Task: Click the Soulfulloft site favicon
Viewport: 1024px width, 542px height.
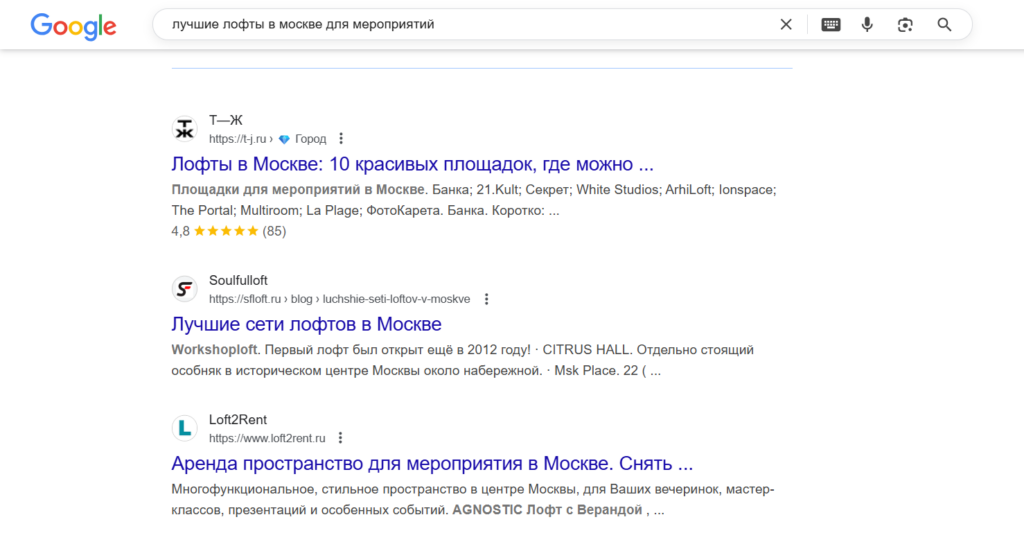Action: tap(185, 289)
